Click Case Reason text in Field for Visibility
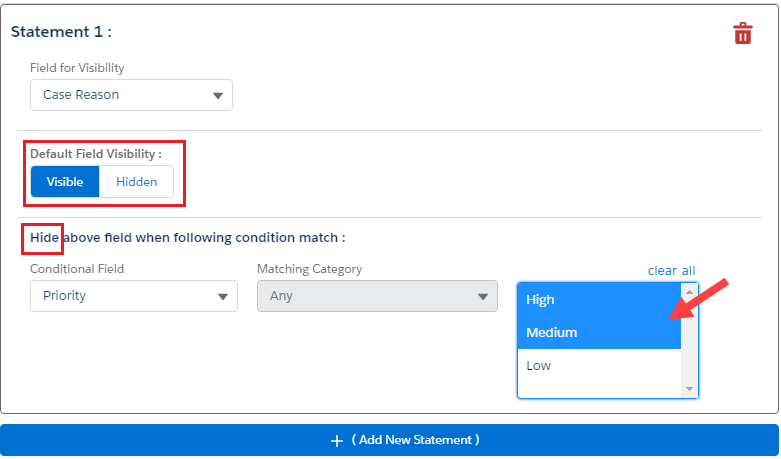Viewport: 781px width, 459px height. (x=81, y=95)
